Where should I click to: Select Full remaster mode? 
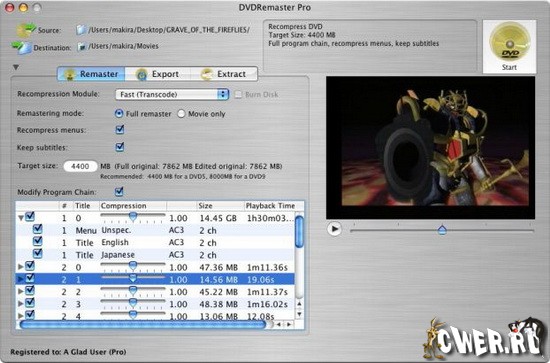click(x=119, y=114)
